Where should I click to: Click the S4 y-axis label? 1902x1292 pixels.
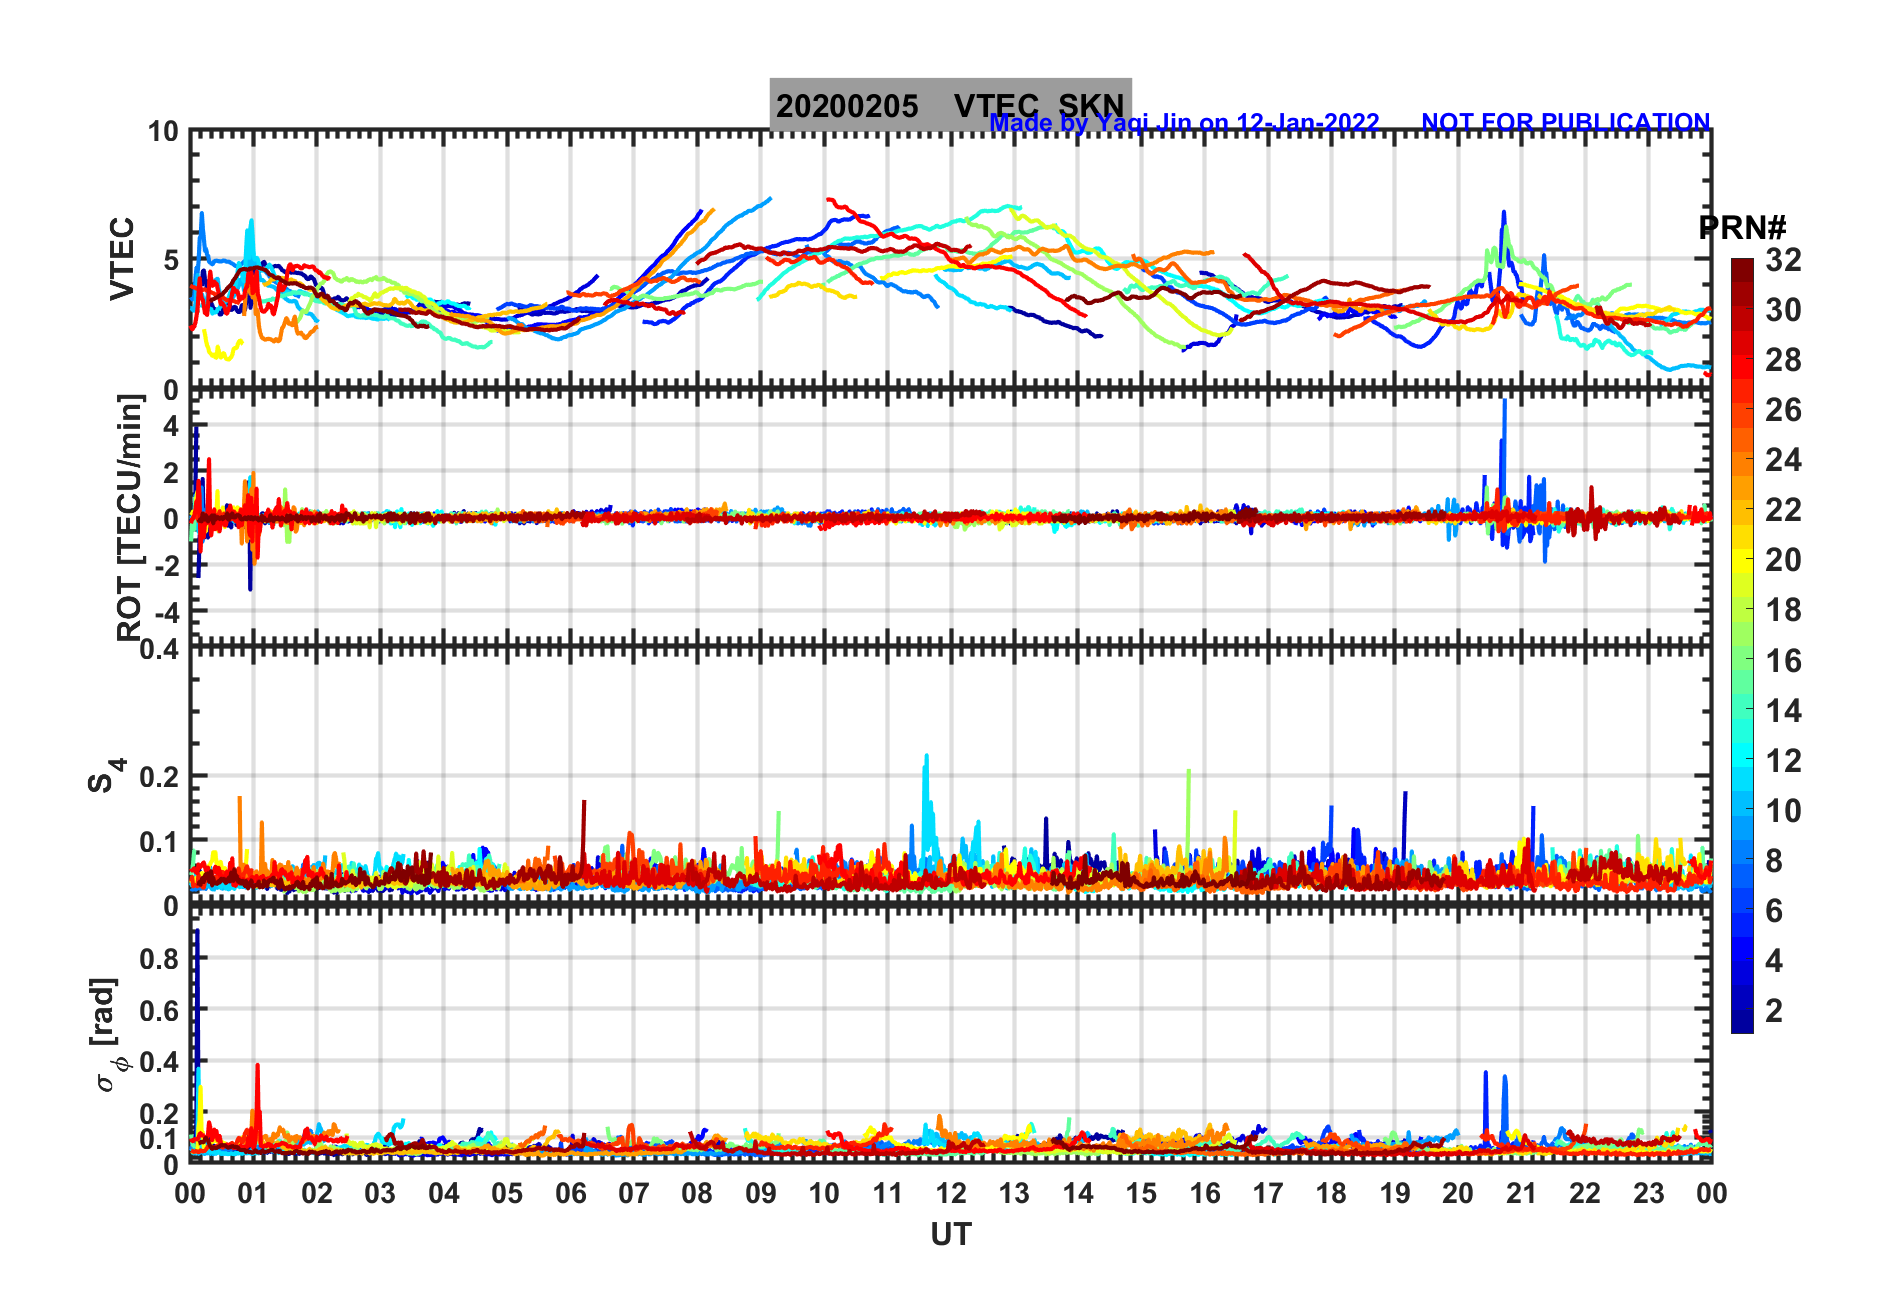(107, 775)
